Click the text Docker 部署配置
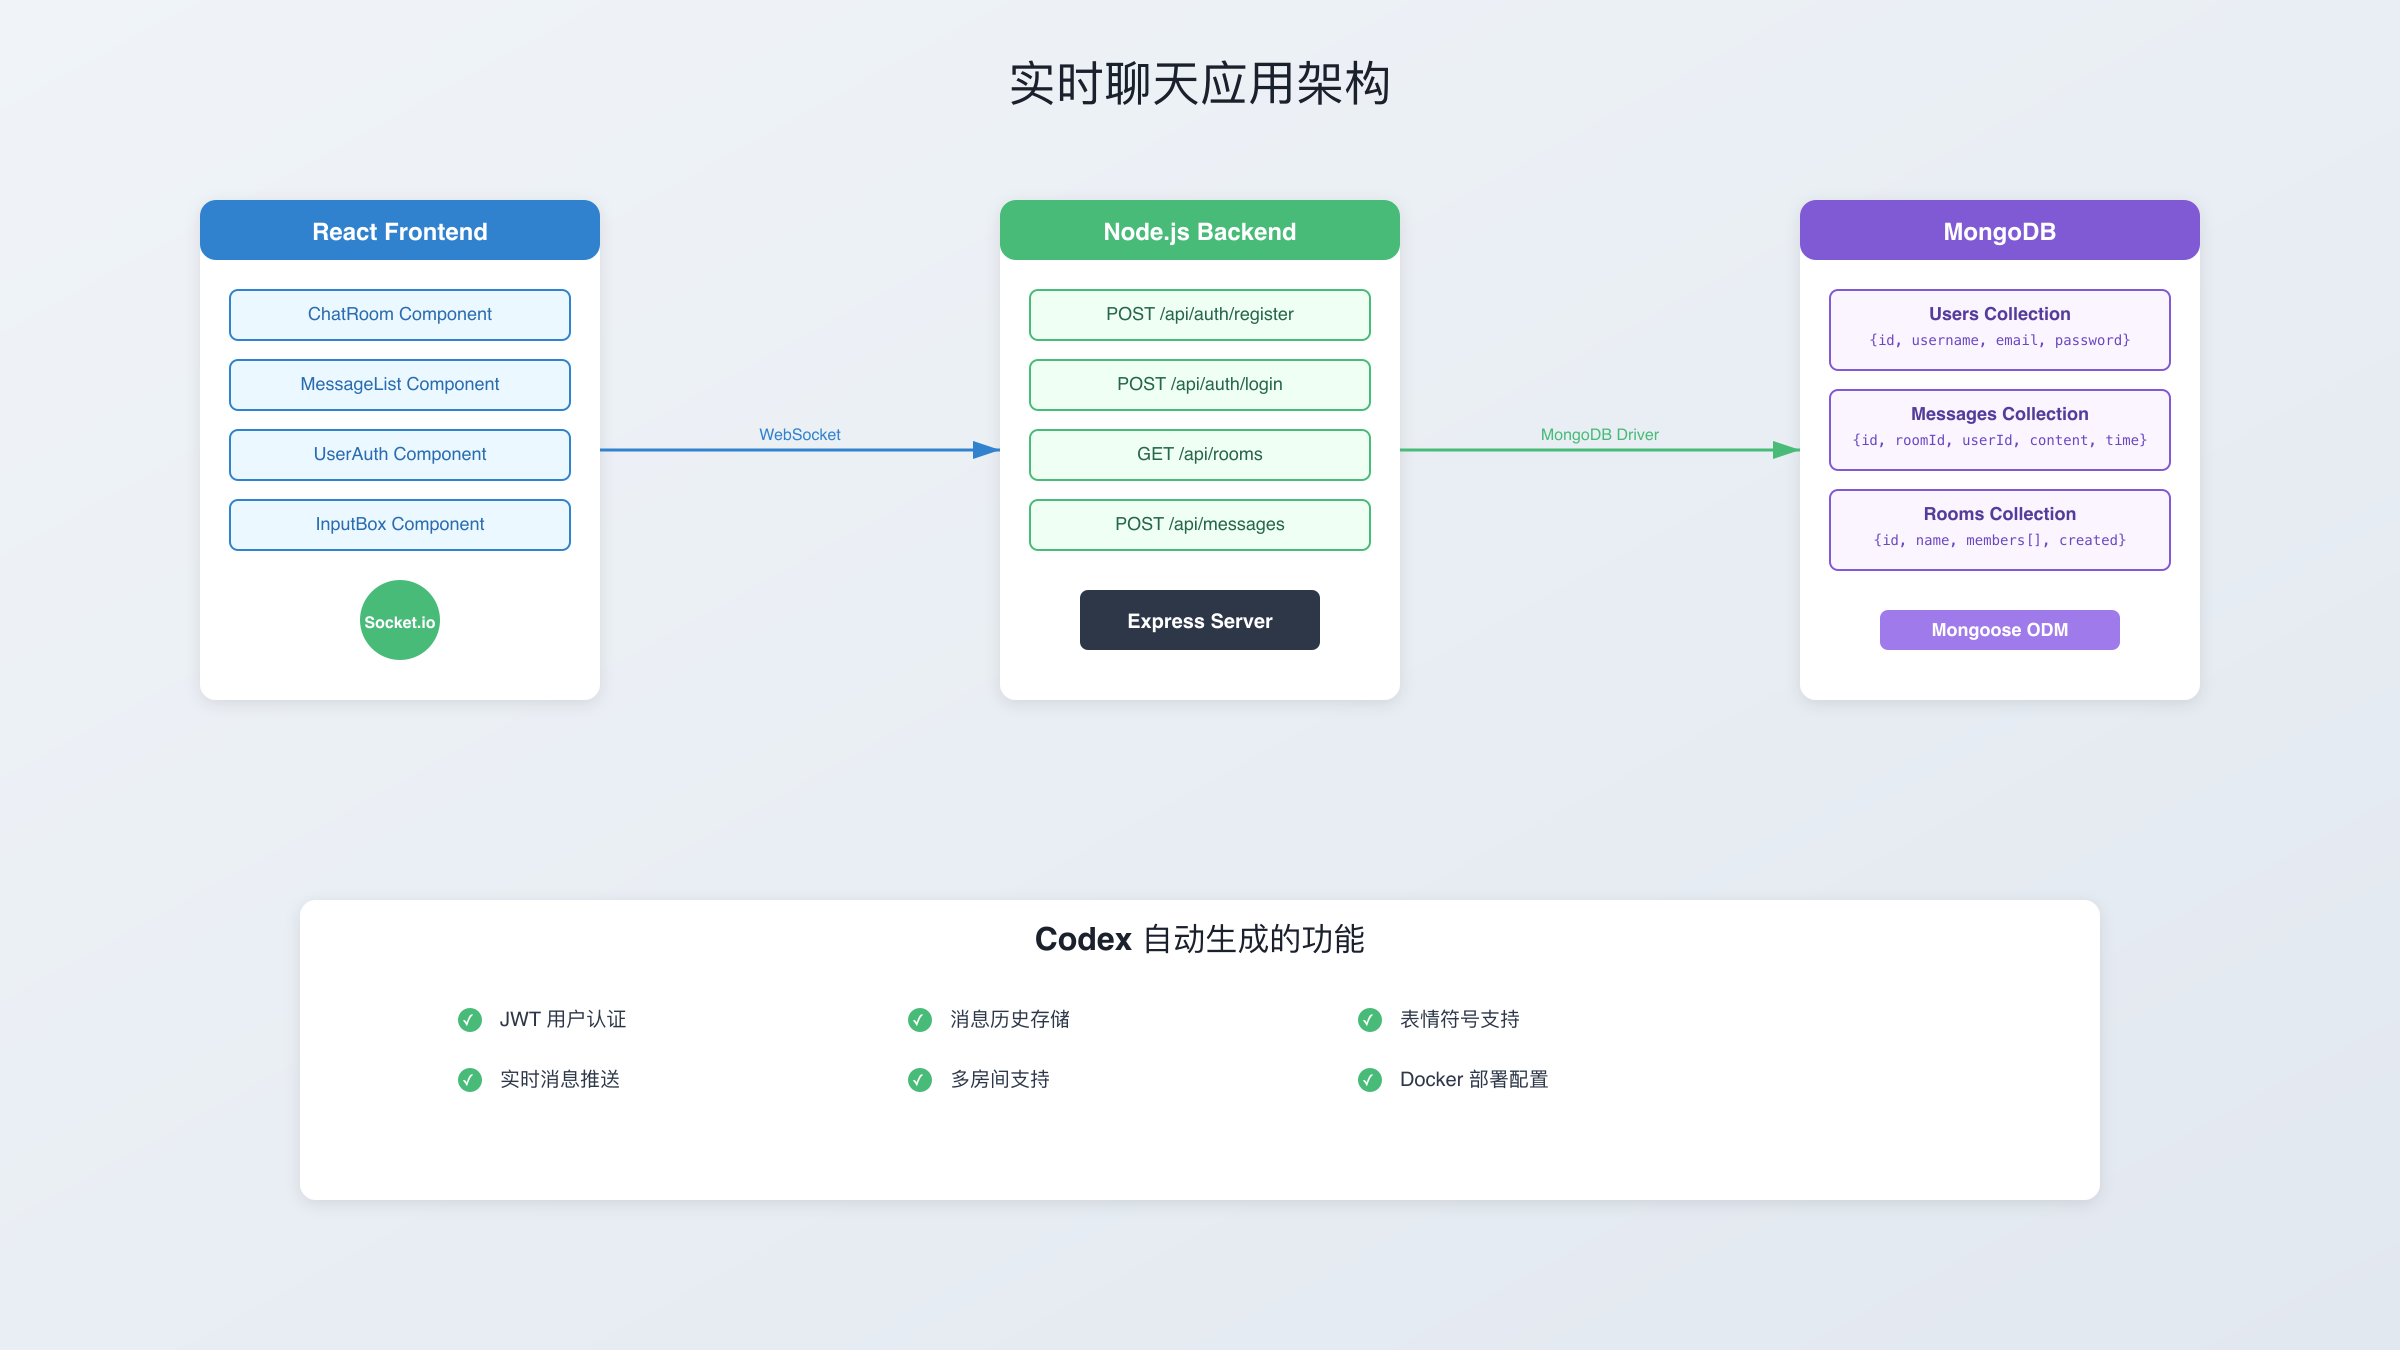 point(1474,1080)
